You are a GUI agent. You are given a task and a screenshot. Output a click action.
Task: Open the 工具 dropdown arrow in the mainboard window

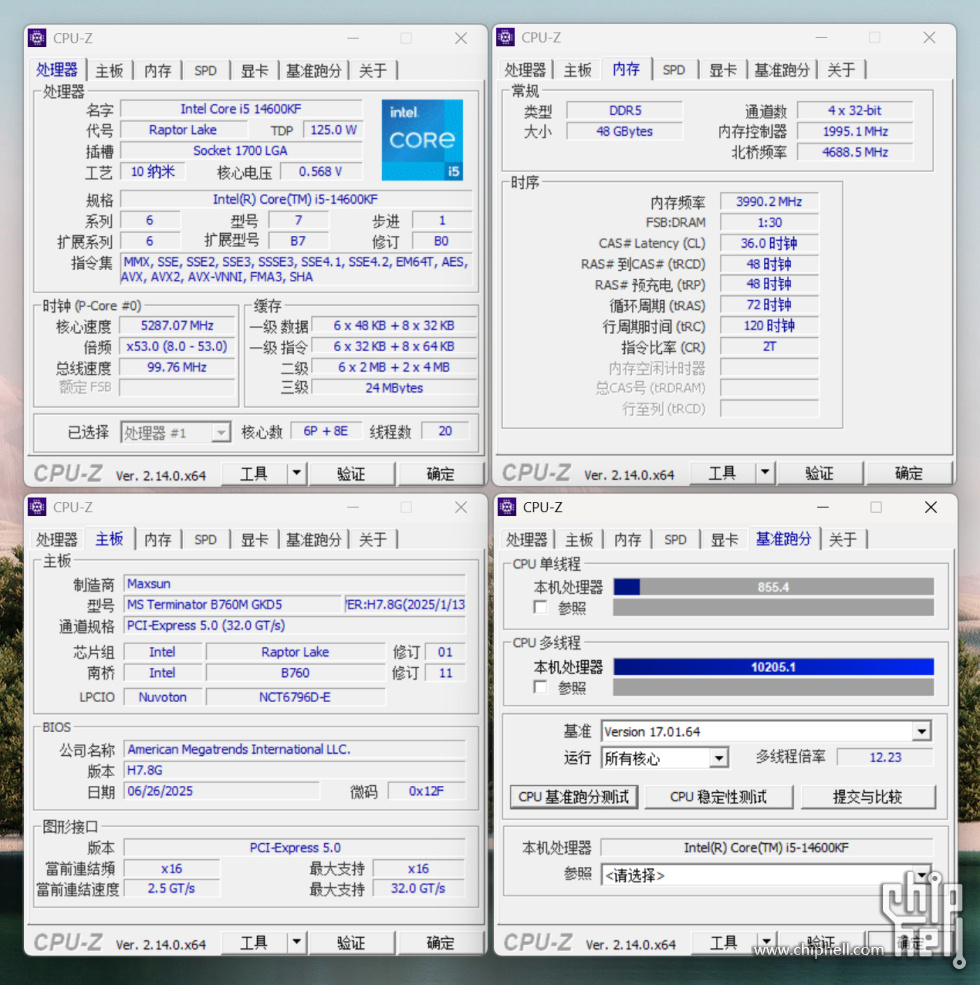click(x=297, y=942)
